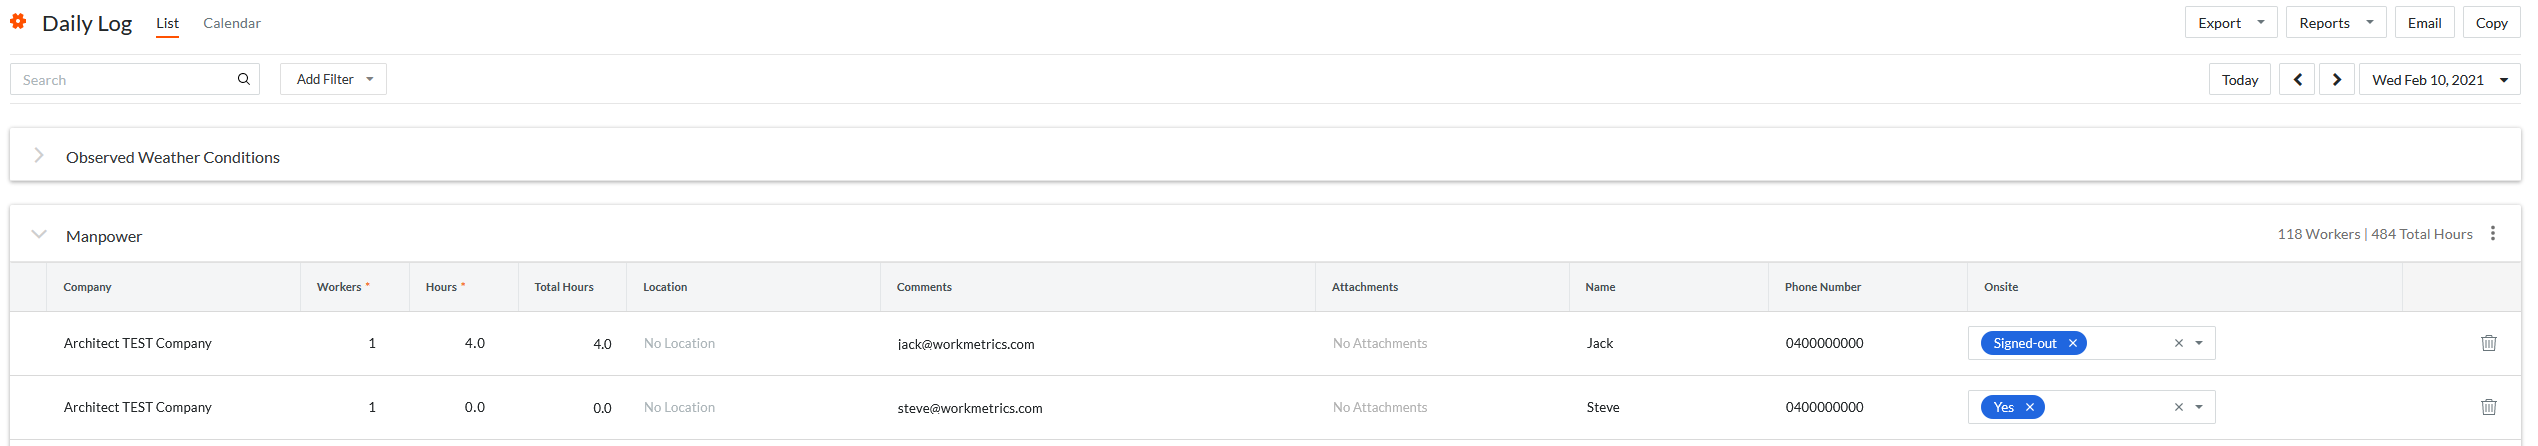Focus the Search input field
The width and height of the screenshot is (2538, 446).
125,79
